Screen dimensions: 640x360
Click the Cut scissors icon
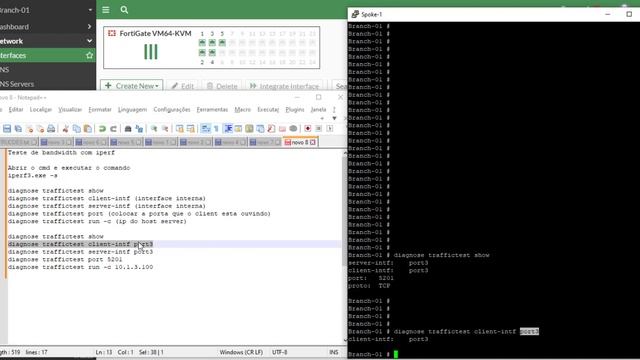[65, 129]
